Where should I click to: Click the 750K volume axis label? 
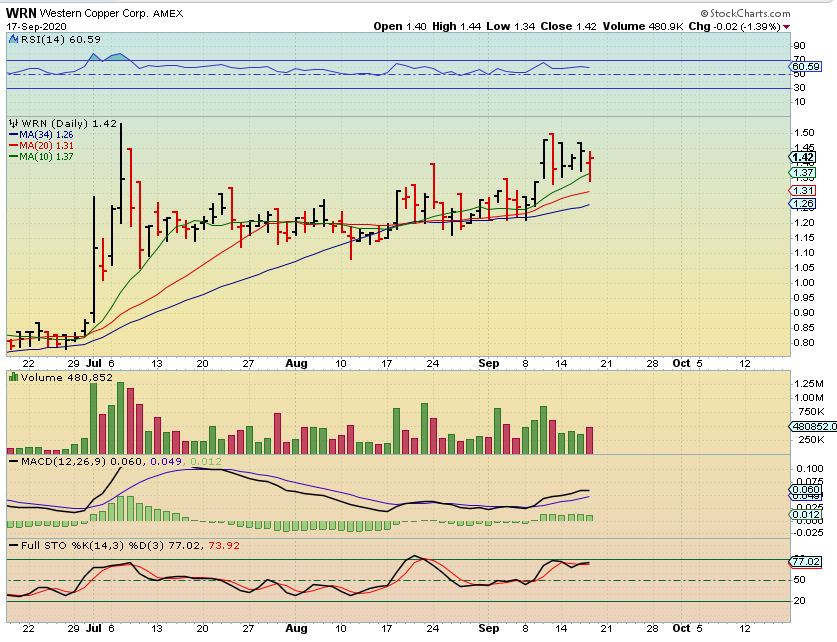(811, 411)
